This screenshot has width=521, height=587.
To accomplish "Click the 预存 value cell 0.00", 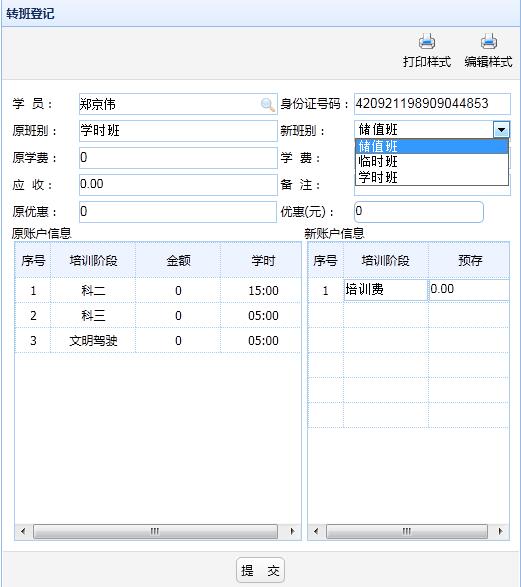I will coord(469,289).
